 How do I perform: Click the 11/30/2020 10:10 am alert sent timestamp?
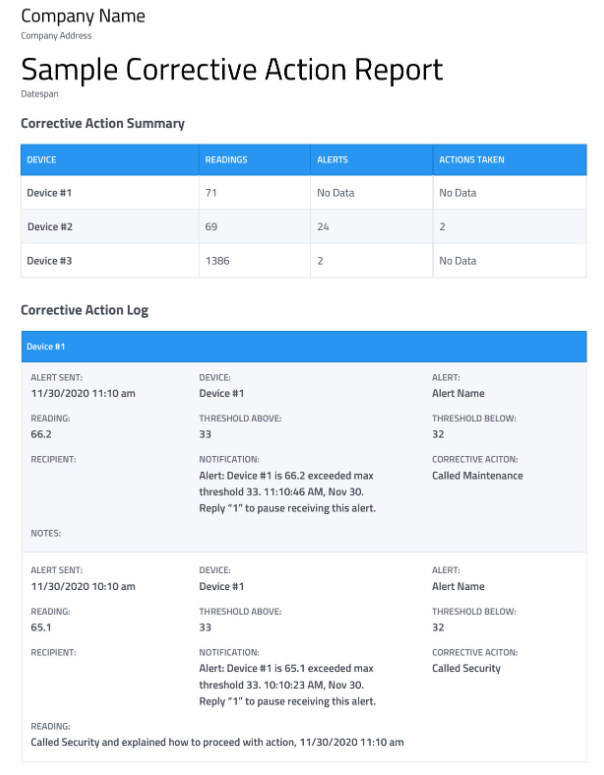pyautogui.click(x=83, y=586)
